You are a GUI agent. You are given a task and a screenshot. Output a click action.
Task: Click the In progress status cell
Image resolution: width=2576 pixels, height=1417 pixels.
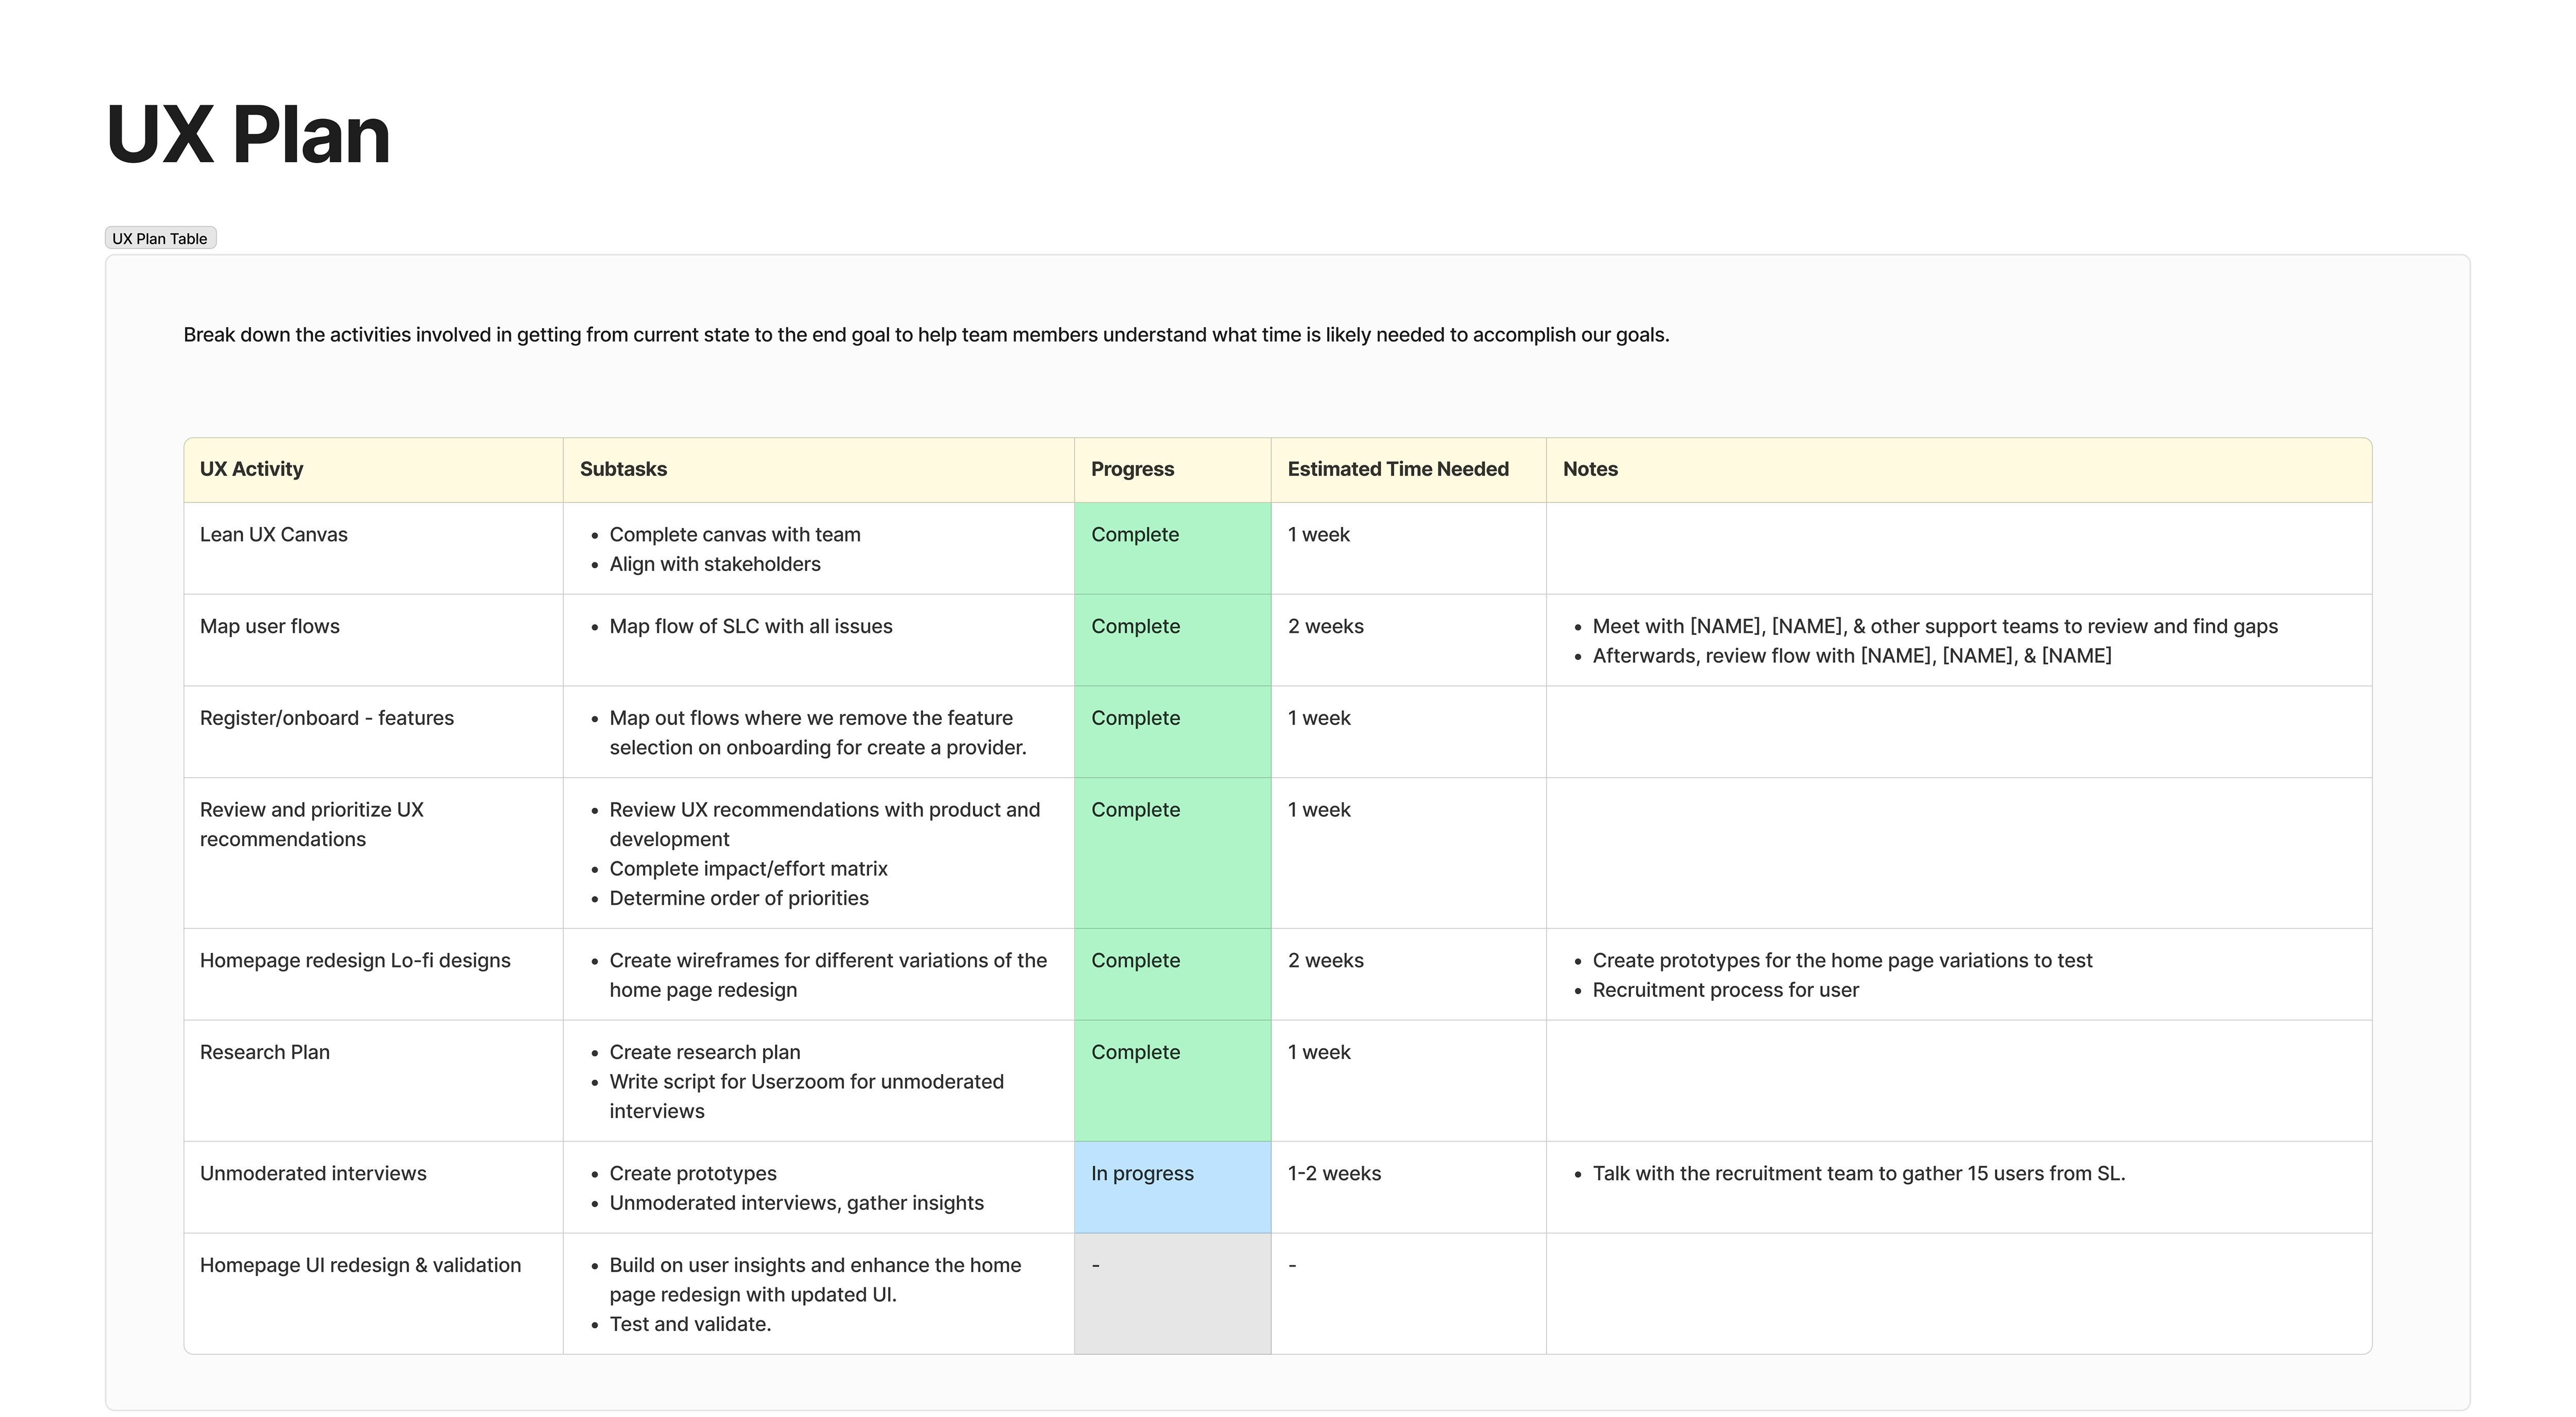tap(1141, 1173)
